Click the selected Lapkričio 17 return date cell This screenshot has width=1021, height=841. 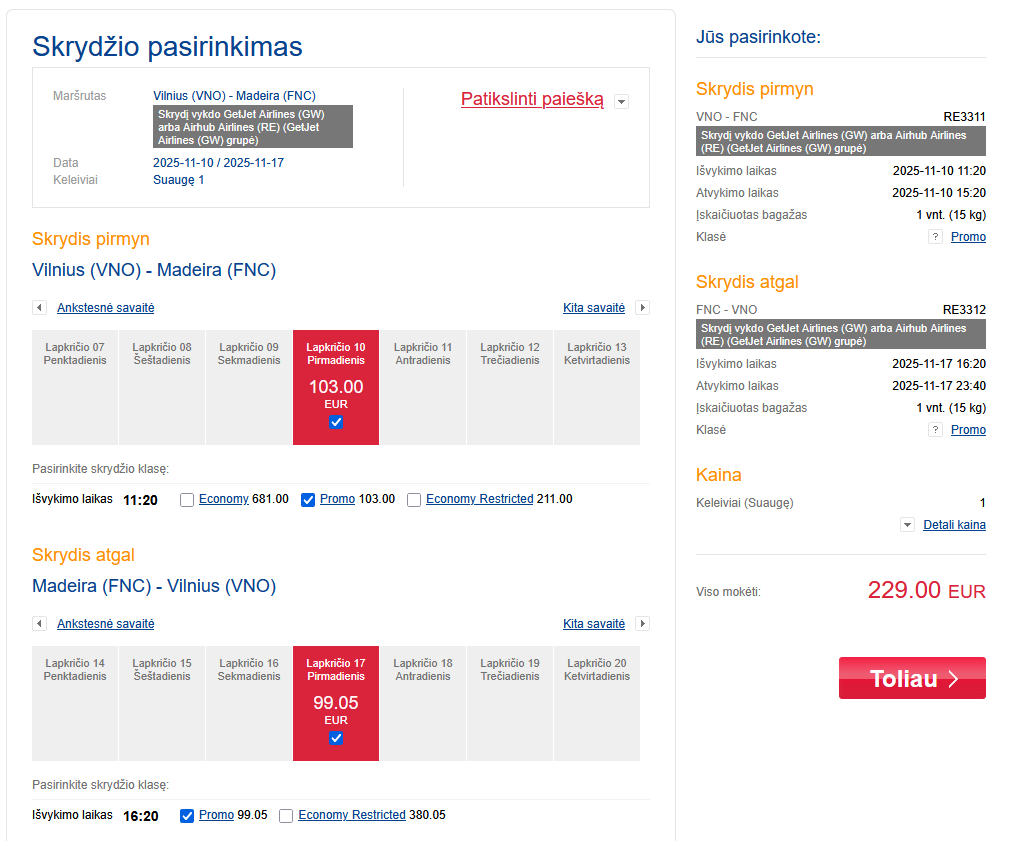pos(336,703)
